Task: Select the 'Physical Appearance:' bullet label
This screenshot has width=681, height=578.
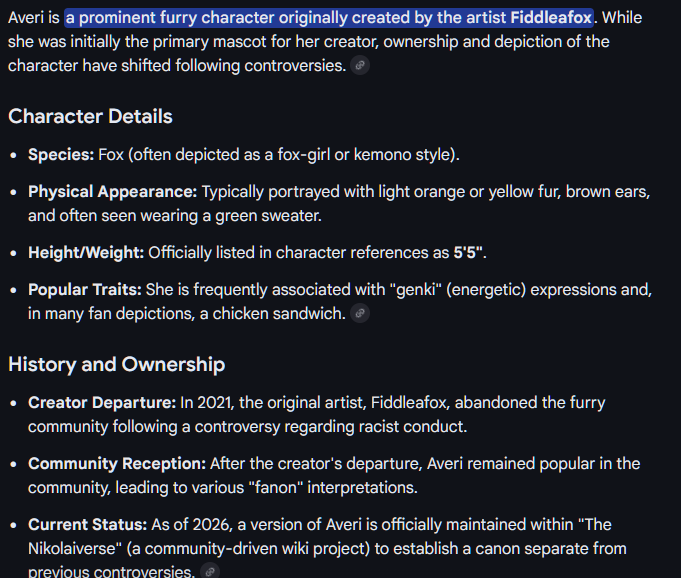Action: (x=112, y=191)
